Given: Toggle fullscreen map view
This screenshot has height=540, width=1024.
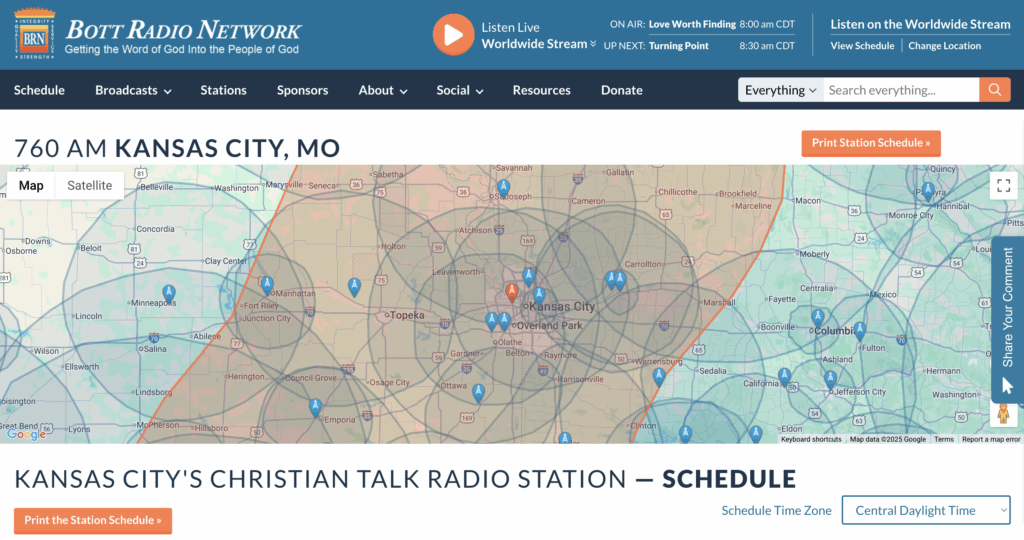Looking at the screenshot, I should (x=1004, y=185).
